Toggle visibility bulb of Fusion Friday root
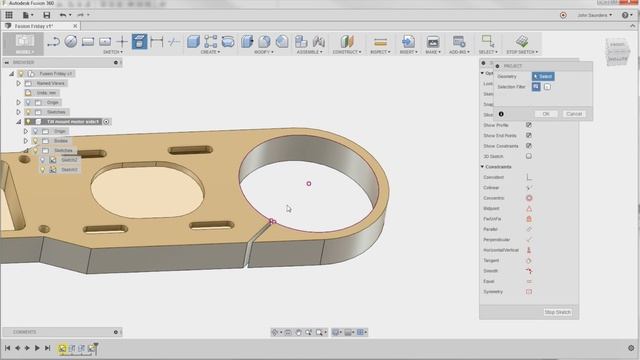 click(x=21, y=73)
